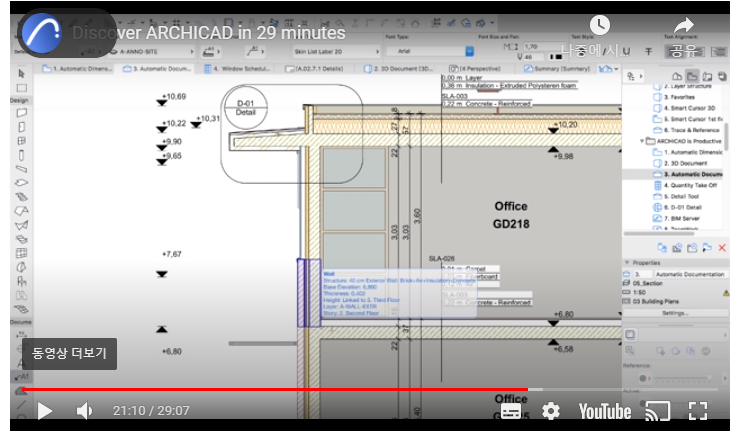Open the A-ANNO-SITE layer dropdown
This screenshot has height=433, width=733.
point(151,51)
